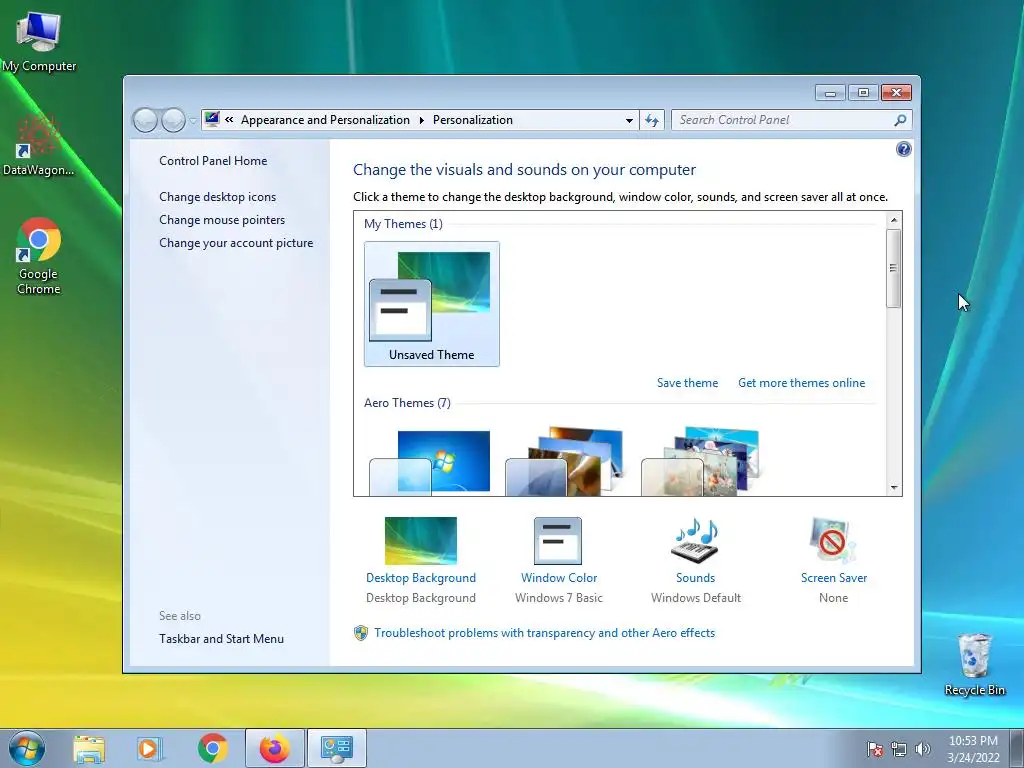1024x768 pixels.
Task: Go to Control Panel Home
Action: (213, 161)
